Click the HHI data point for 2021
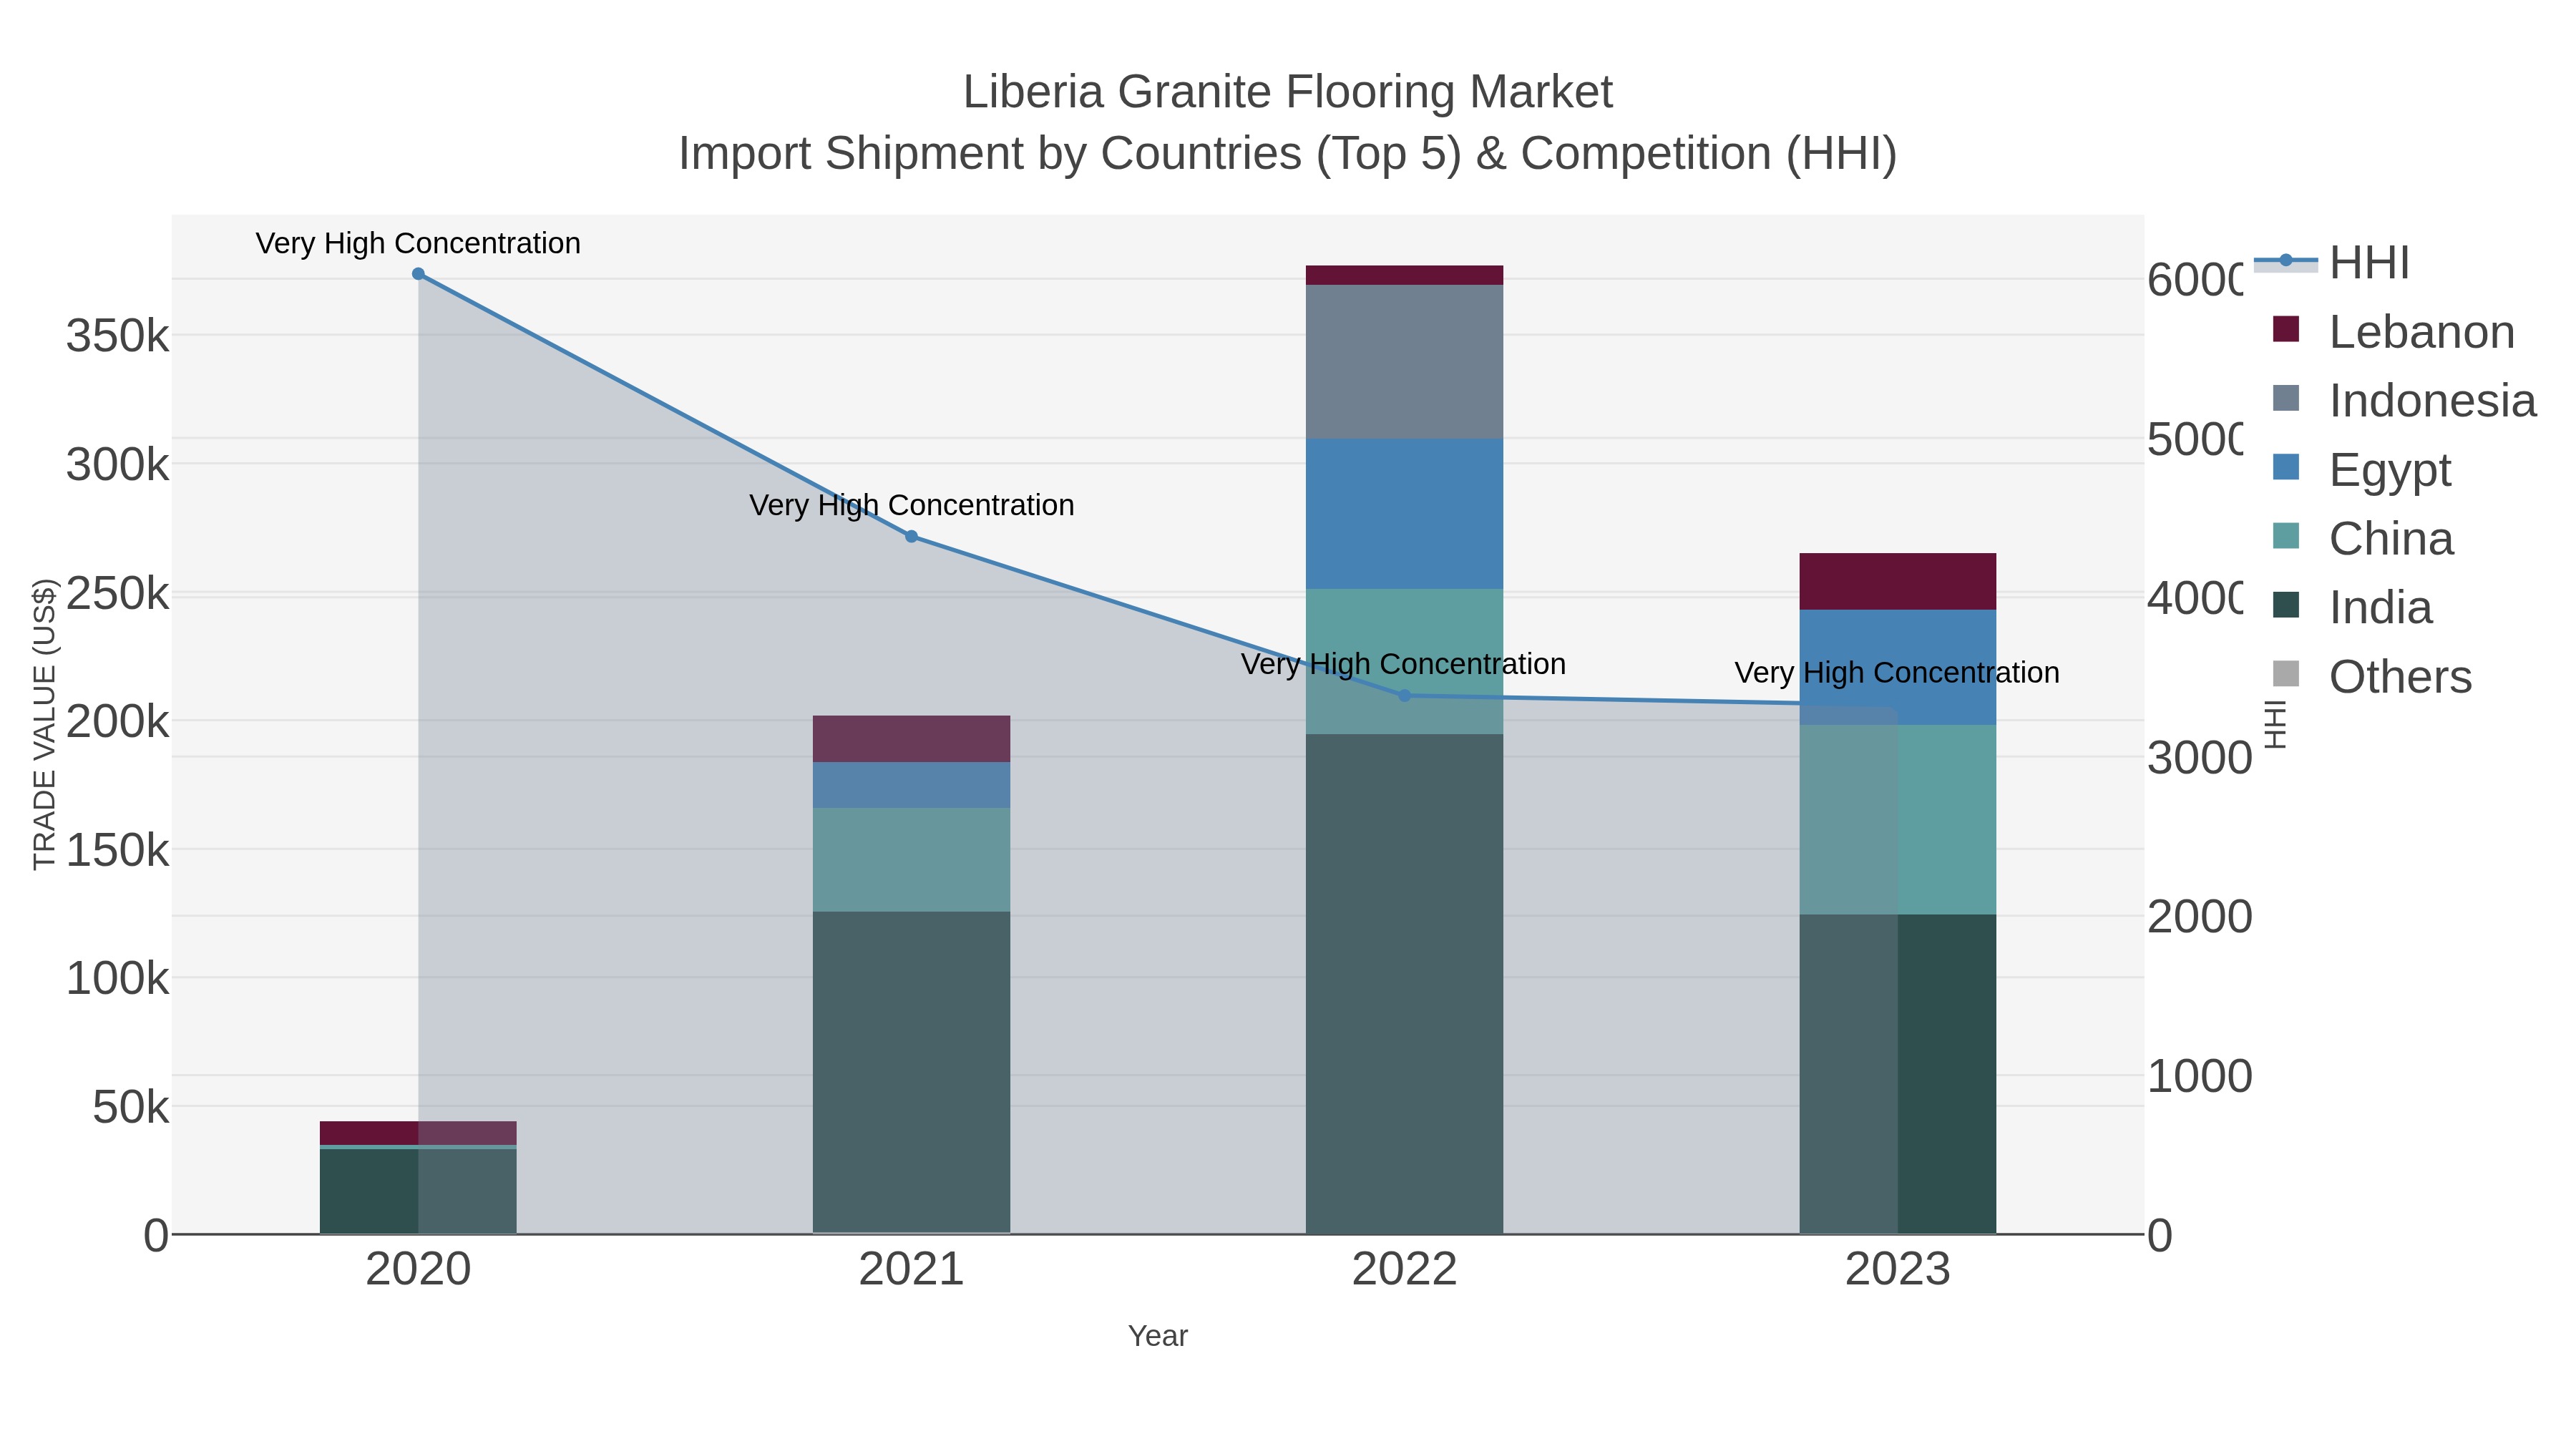The image size is (2576, 1449). (911, 537)
